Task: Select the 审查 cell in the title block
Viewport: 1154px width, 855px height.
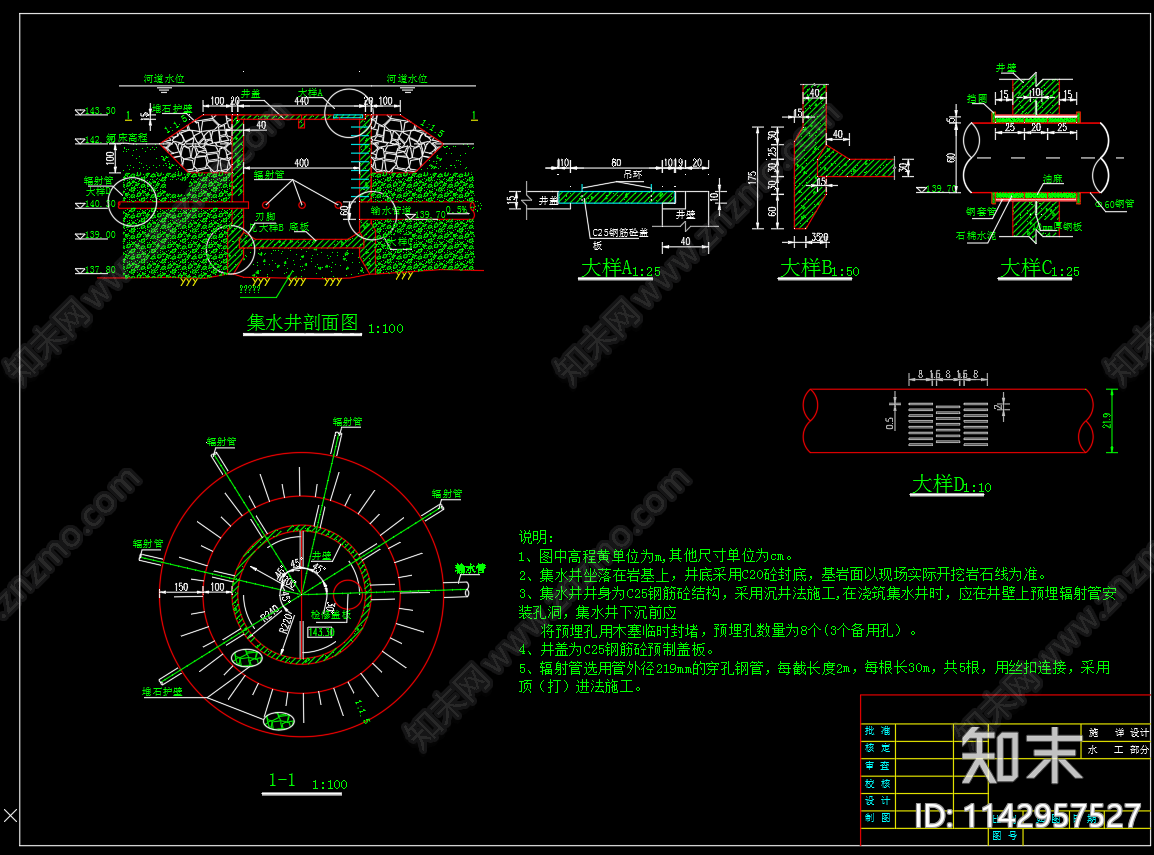Action: pos(877,766)
